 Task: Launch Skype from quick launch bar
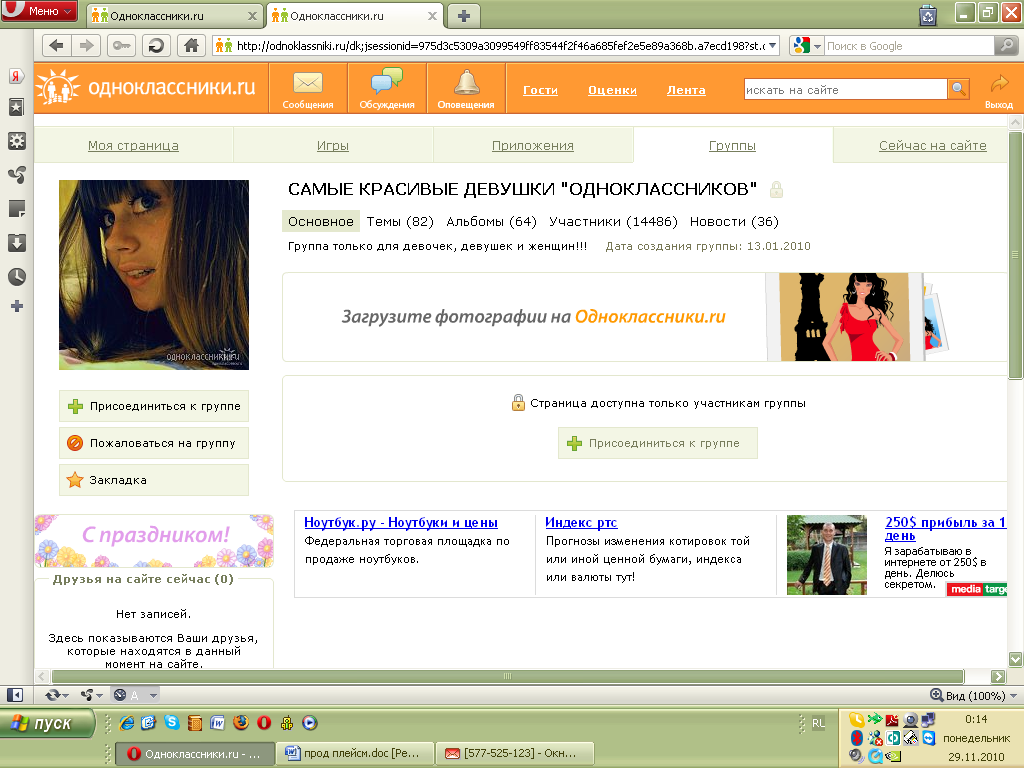(172, 722)
